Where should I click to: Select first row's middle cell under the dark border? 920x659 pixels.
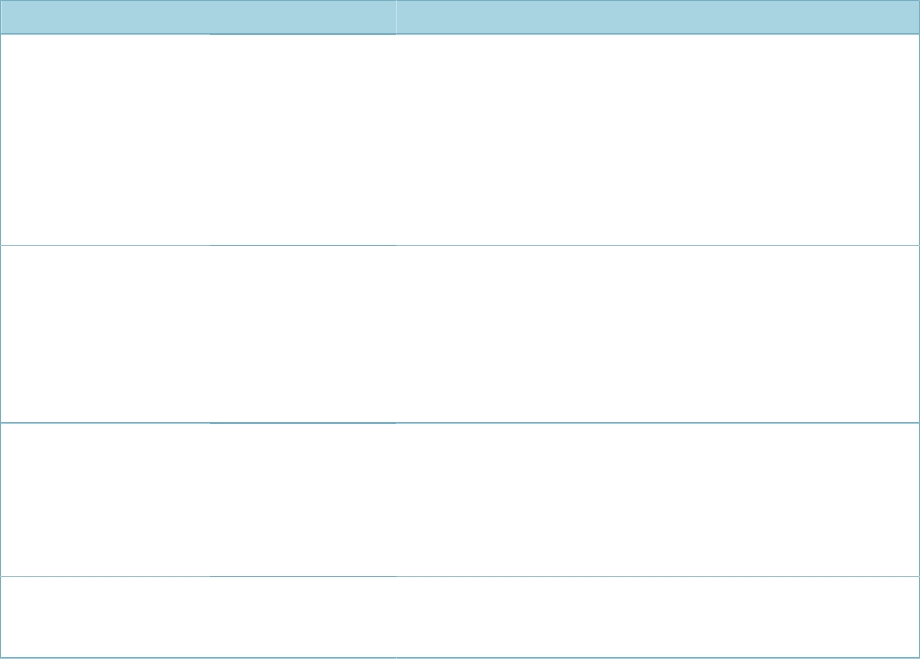pyautogui.click(x=303, y=140)
